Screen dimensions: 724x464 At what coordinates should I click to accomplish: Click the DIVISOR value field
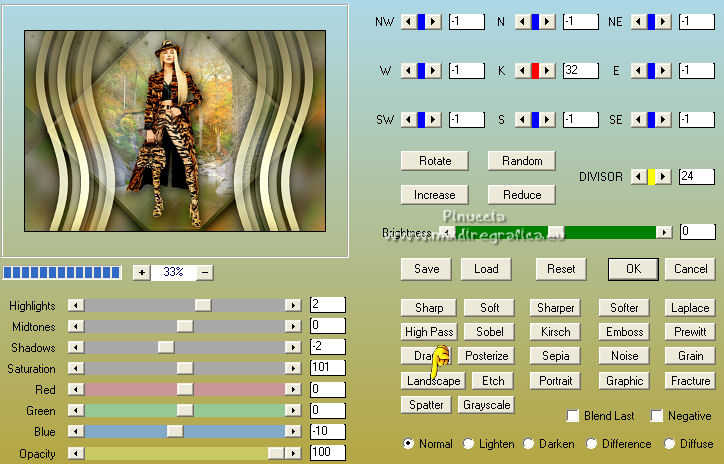click(697, 176)
